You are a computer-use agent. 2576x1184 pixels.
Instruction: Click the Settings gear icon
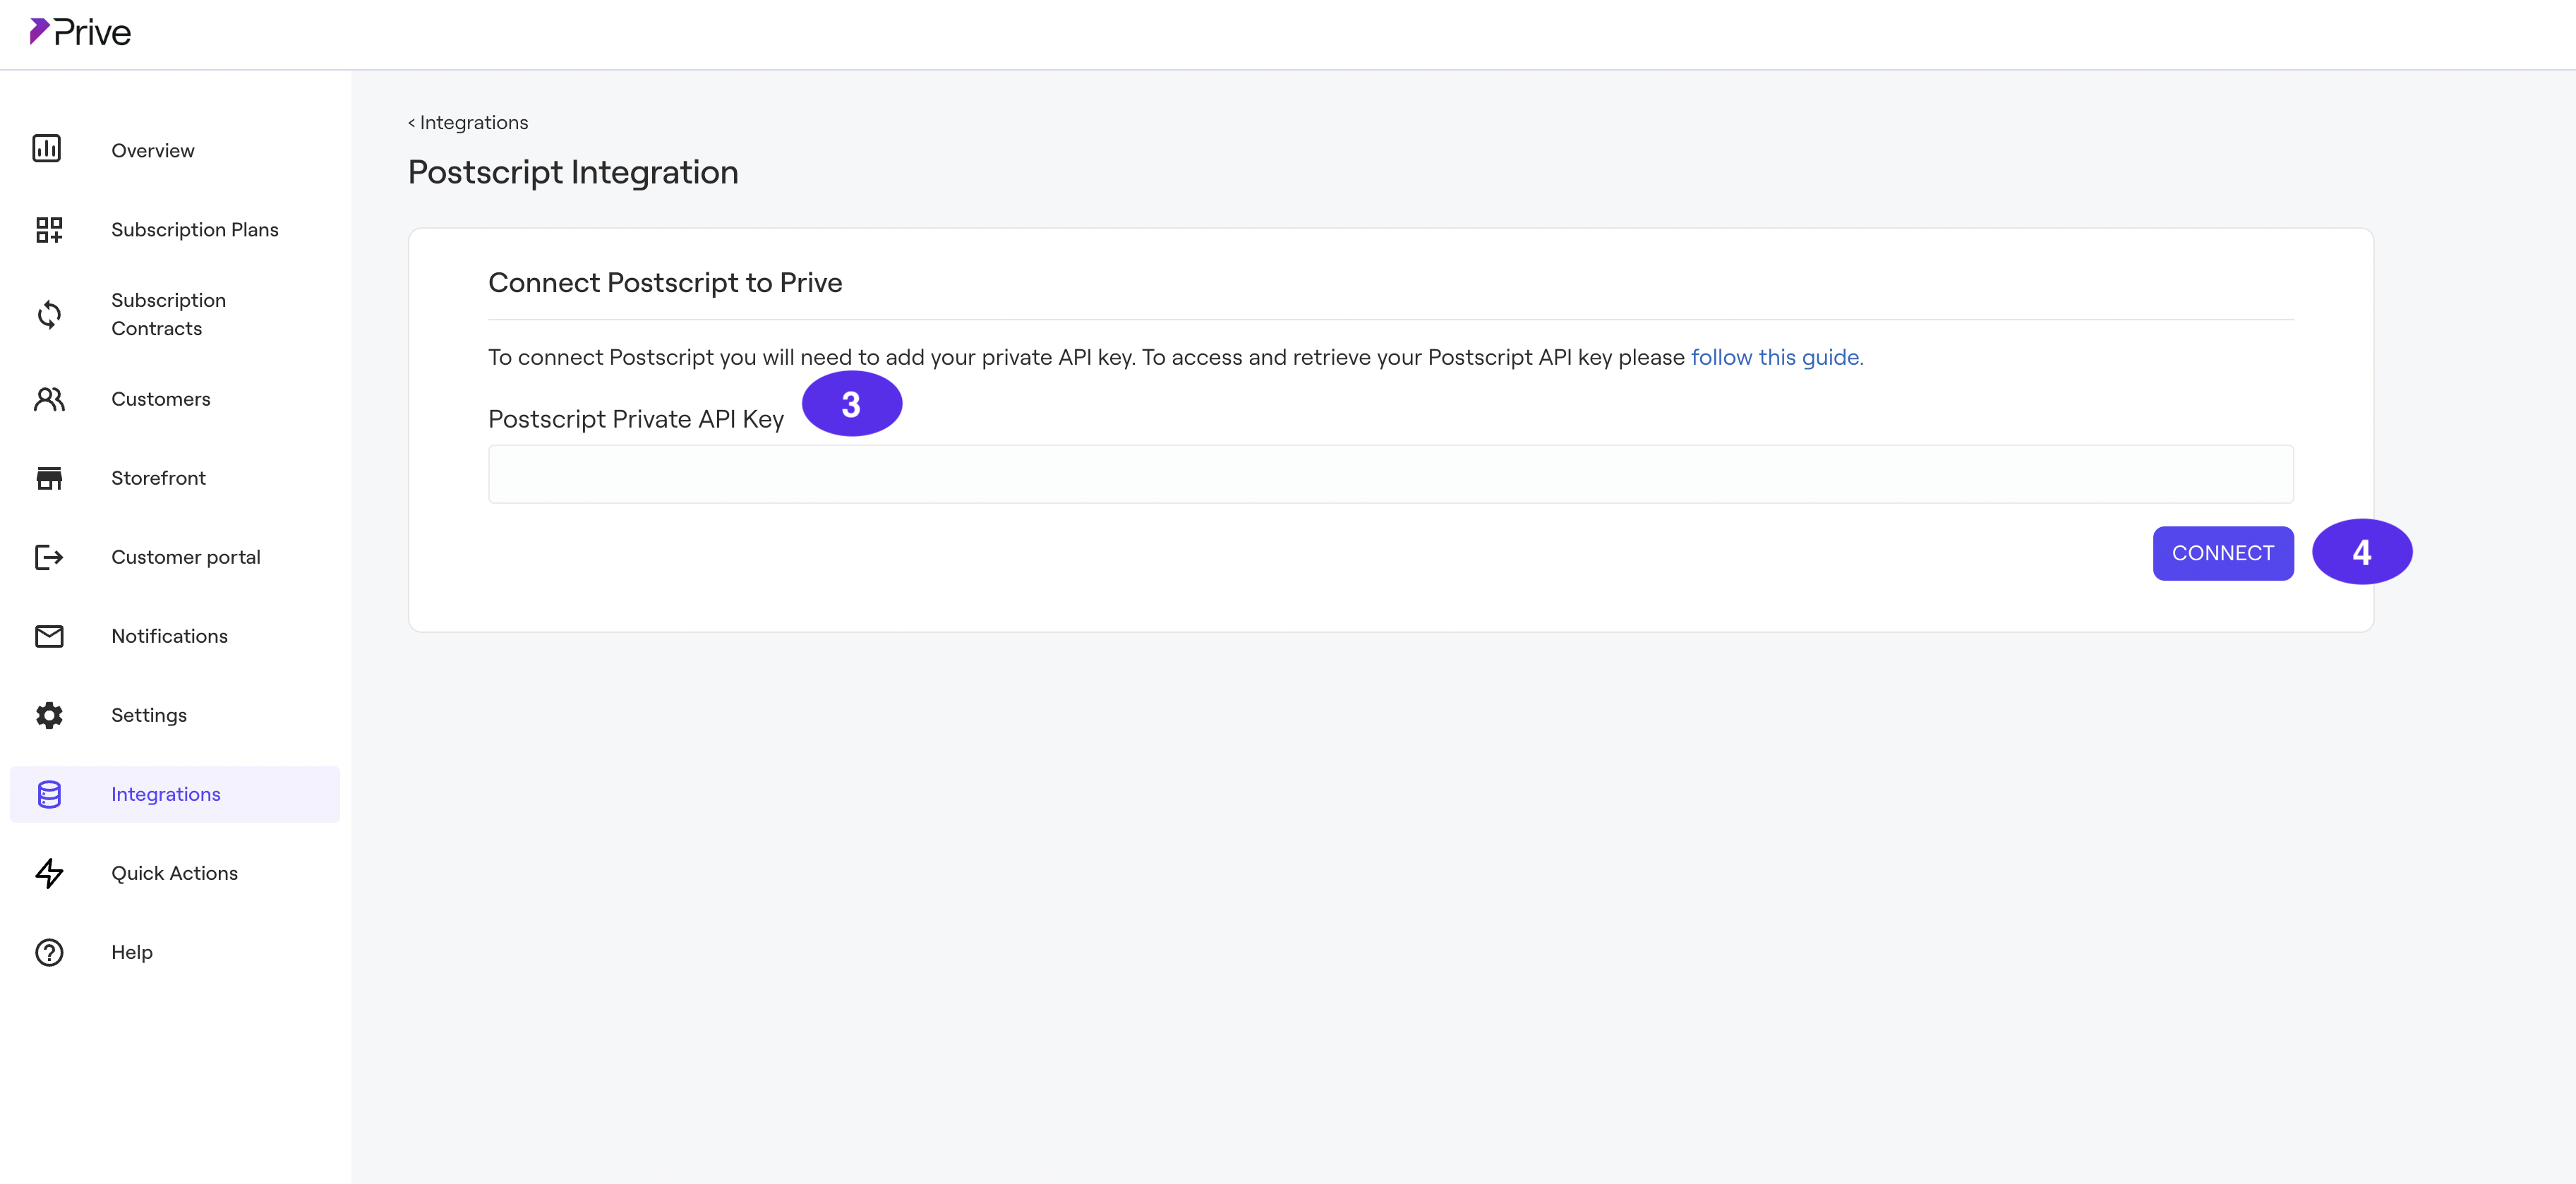point(49,715)
